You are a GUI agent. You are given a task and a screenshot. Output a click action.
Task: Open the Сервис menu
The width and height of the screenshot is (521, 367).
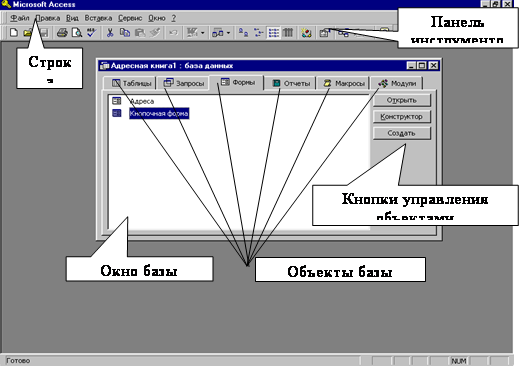[130, 18]
